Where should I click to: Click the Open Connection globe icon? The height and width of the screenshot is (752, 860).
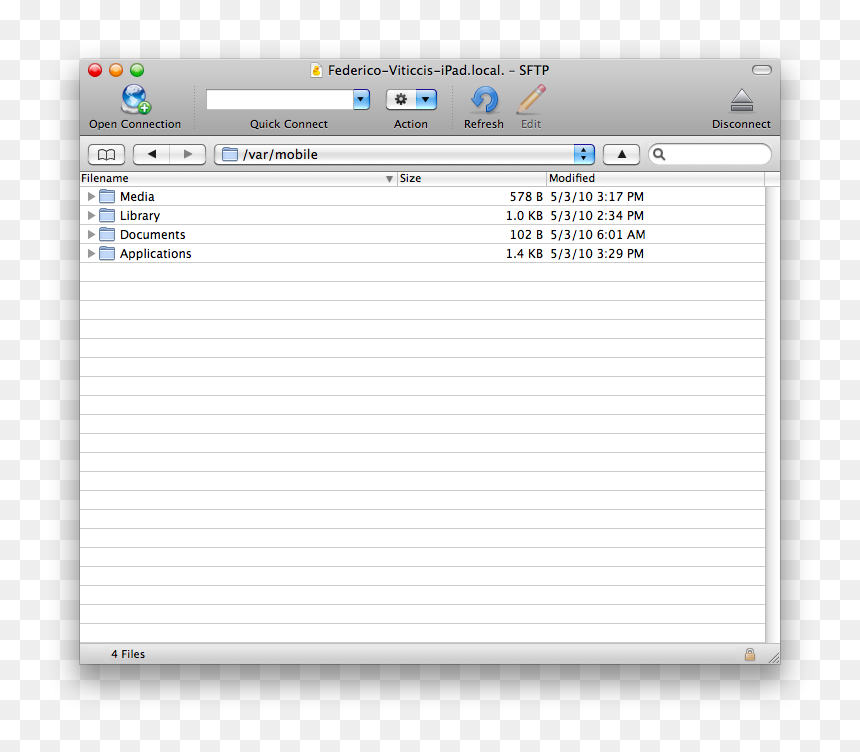pyautogui.click(x=136, y=99)
